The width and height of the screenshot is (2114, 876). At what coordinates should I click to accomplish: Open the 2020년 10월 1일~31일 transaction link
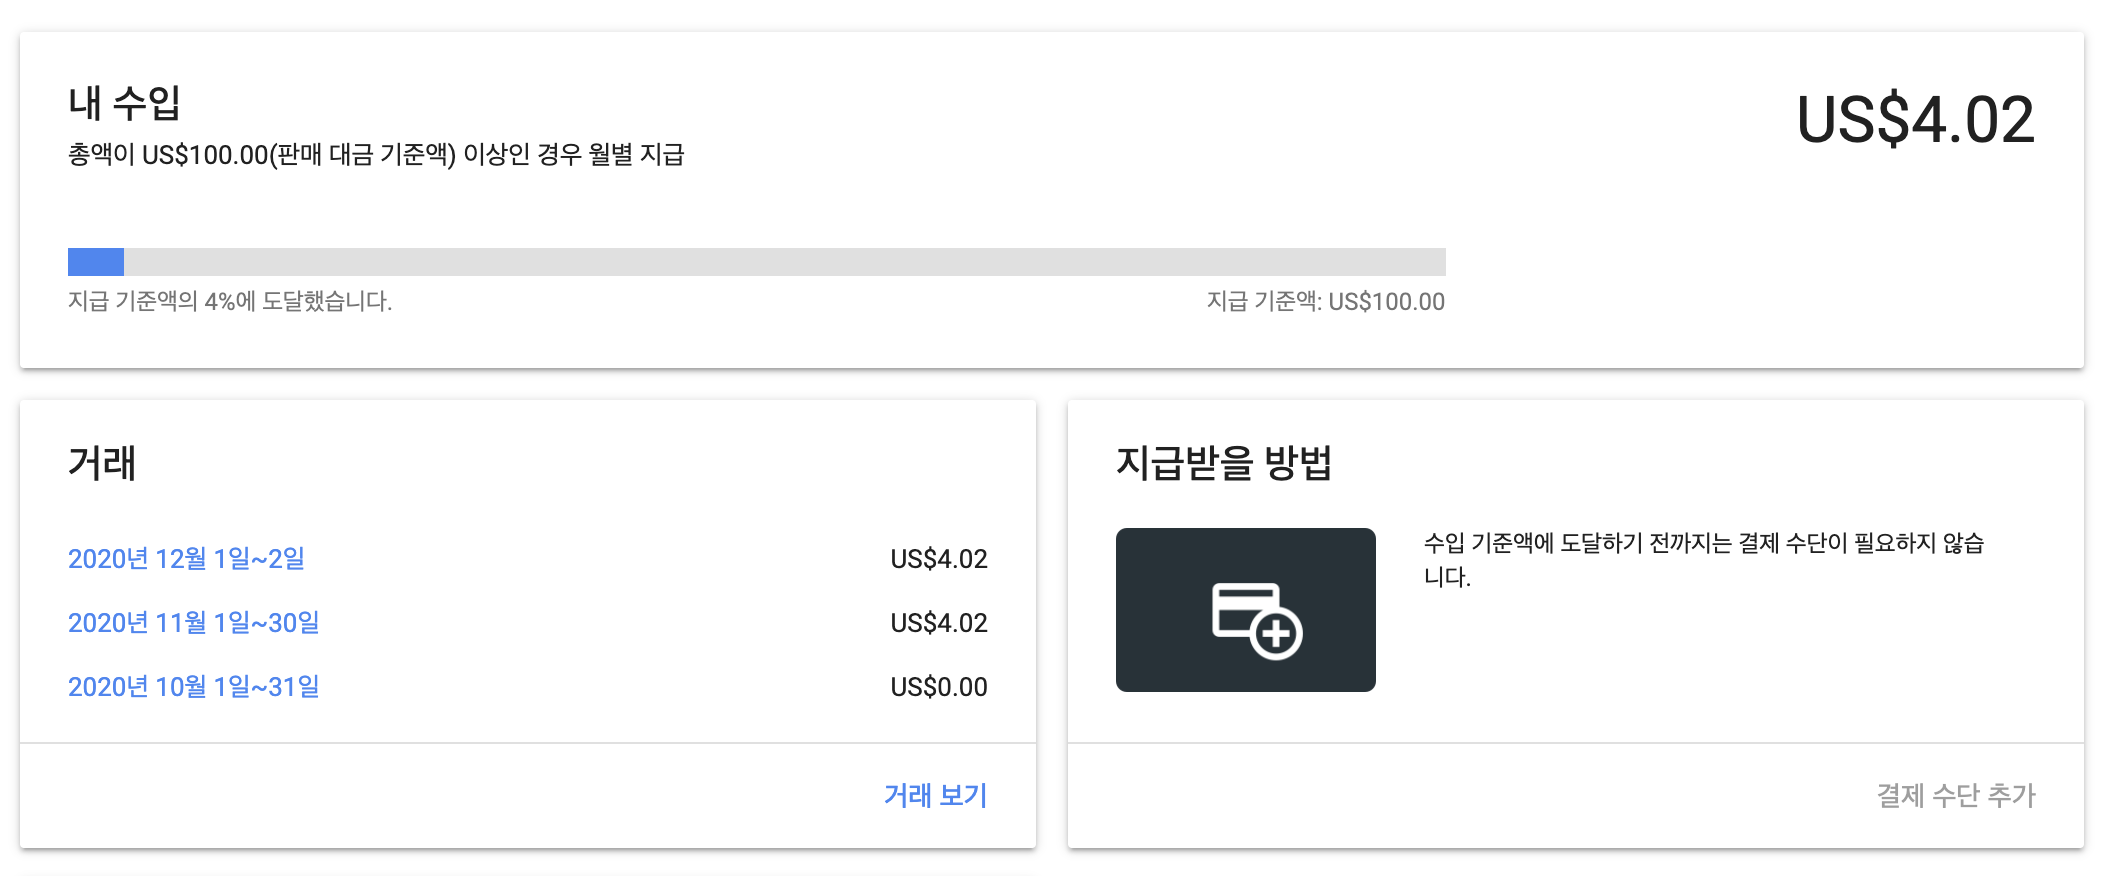click(193, 687)
